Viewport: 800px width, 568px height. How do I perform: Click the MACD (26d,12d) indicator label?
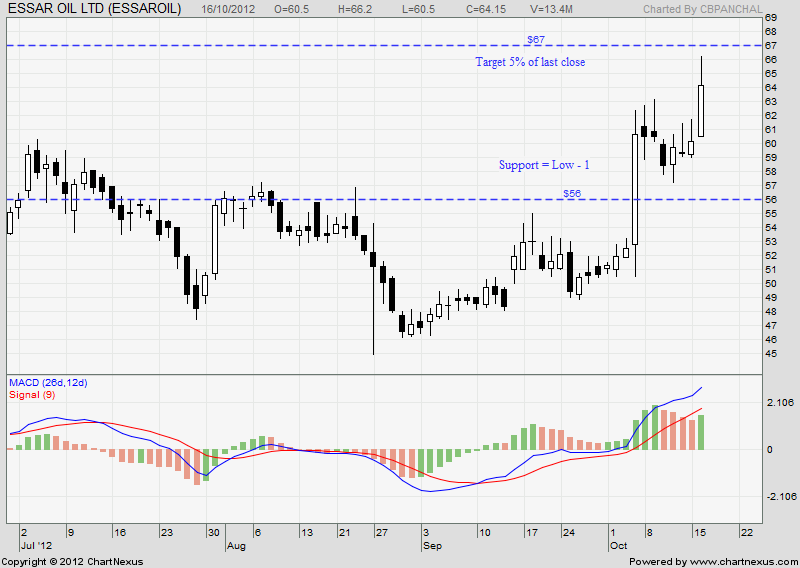48,383
